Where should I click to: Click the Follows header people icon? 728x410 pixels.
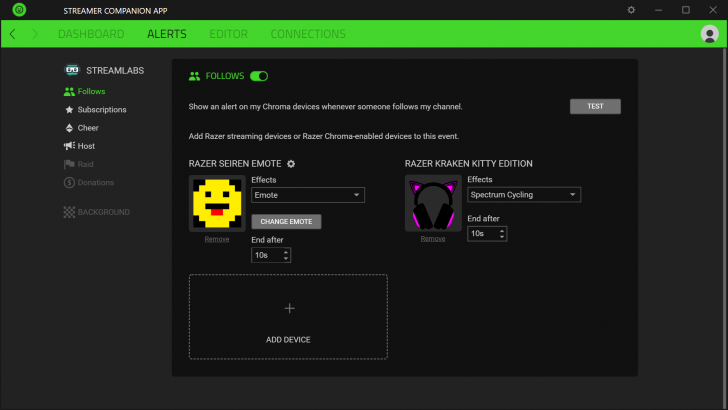click(x=195, y=76)
